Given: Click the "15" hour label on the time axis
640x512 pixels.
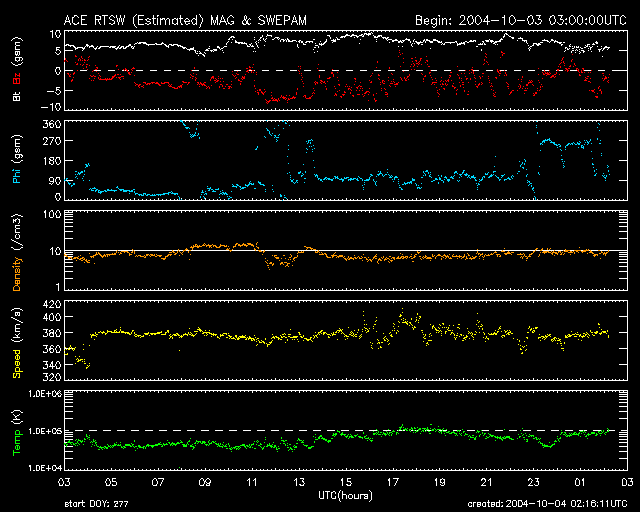Looking at the screenshot, I should pyautogui.click(x=346, y=482).
